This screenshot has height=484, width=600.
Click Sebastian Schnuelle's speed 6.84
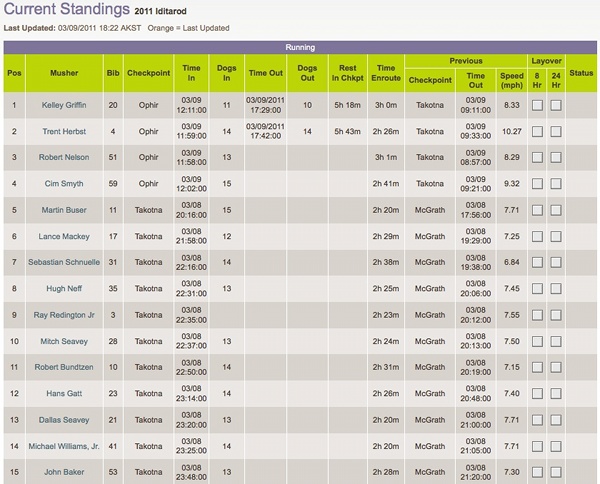coord(512,262)
